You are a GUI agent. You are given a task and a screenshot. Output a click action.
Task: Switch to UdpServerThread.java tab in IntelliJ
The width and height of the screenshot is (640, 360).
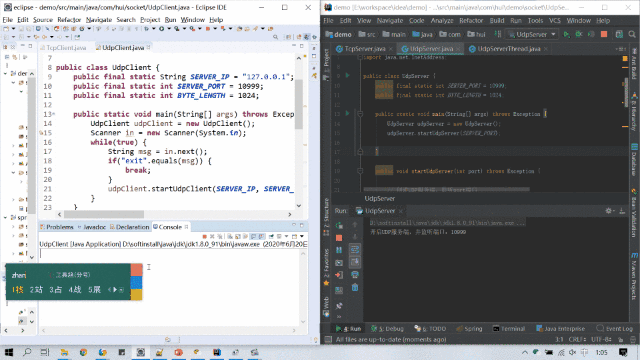[x=509, y=49]
